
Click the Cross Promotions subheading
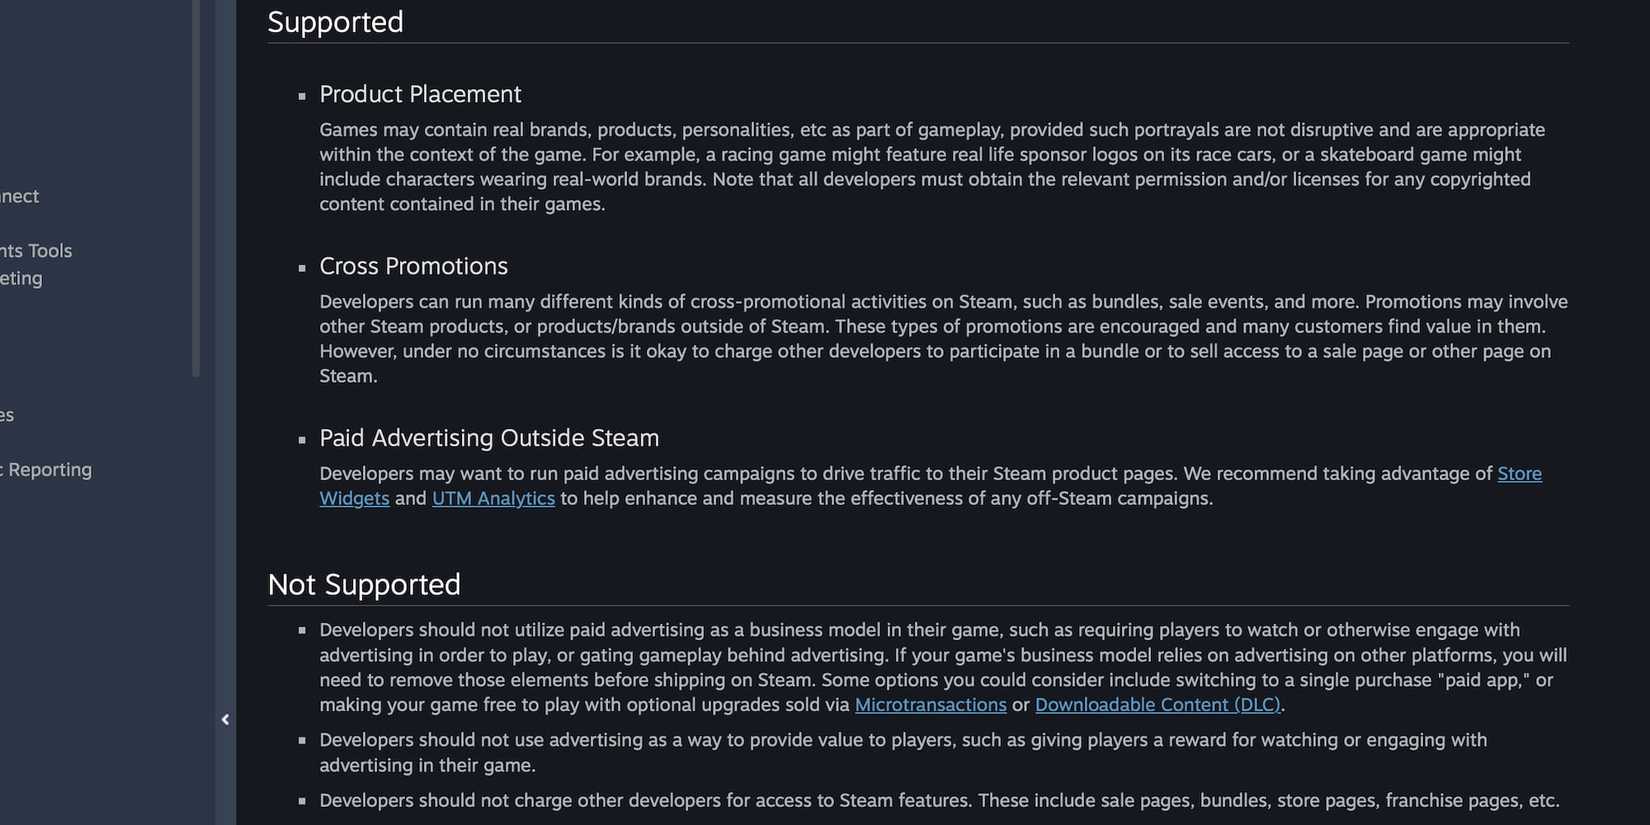413,265
